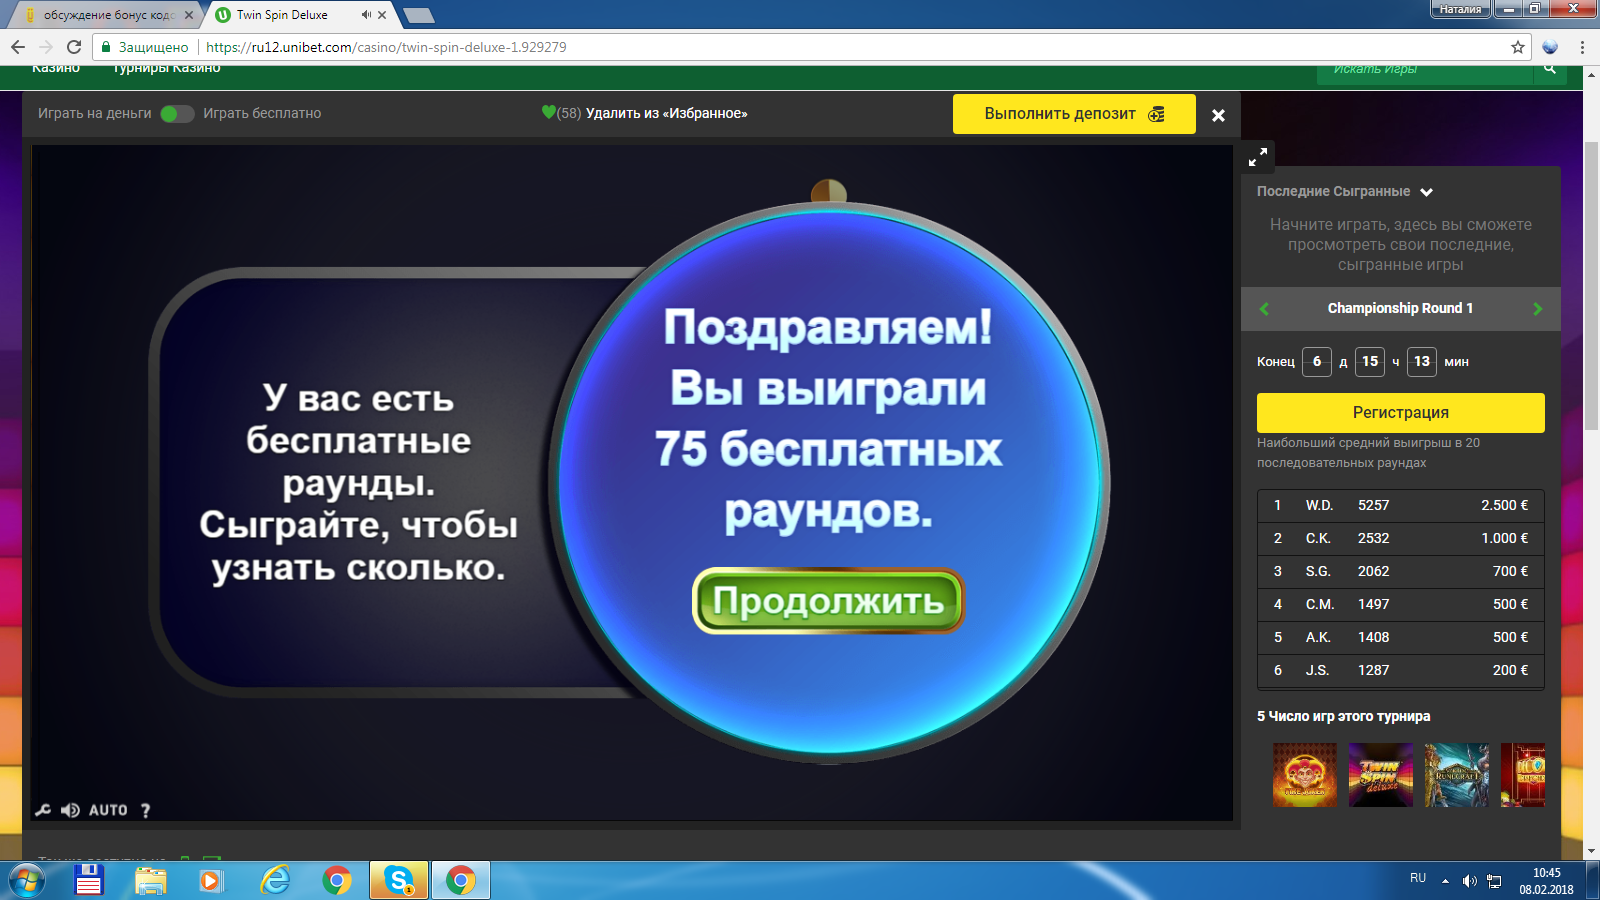1600x900 pixels.
Task: Click the secure site padlock icon
Action: click(x=106, y=47)
